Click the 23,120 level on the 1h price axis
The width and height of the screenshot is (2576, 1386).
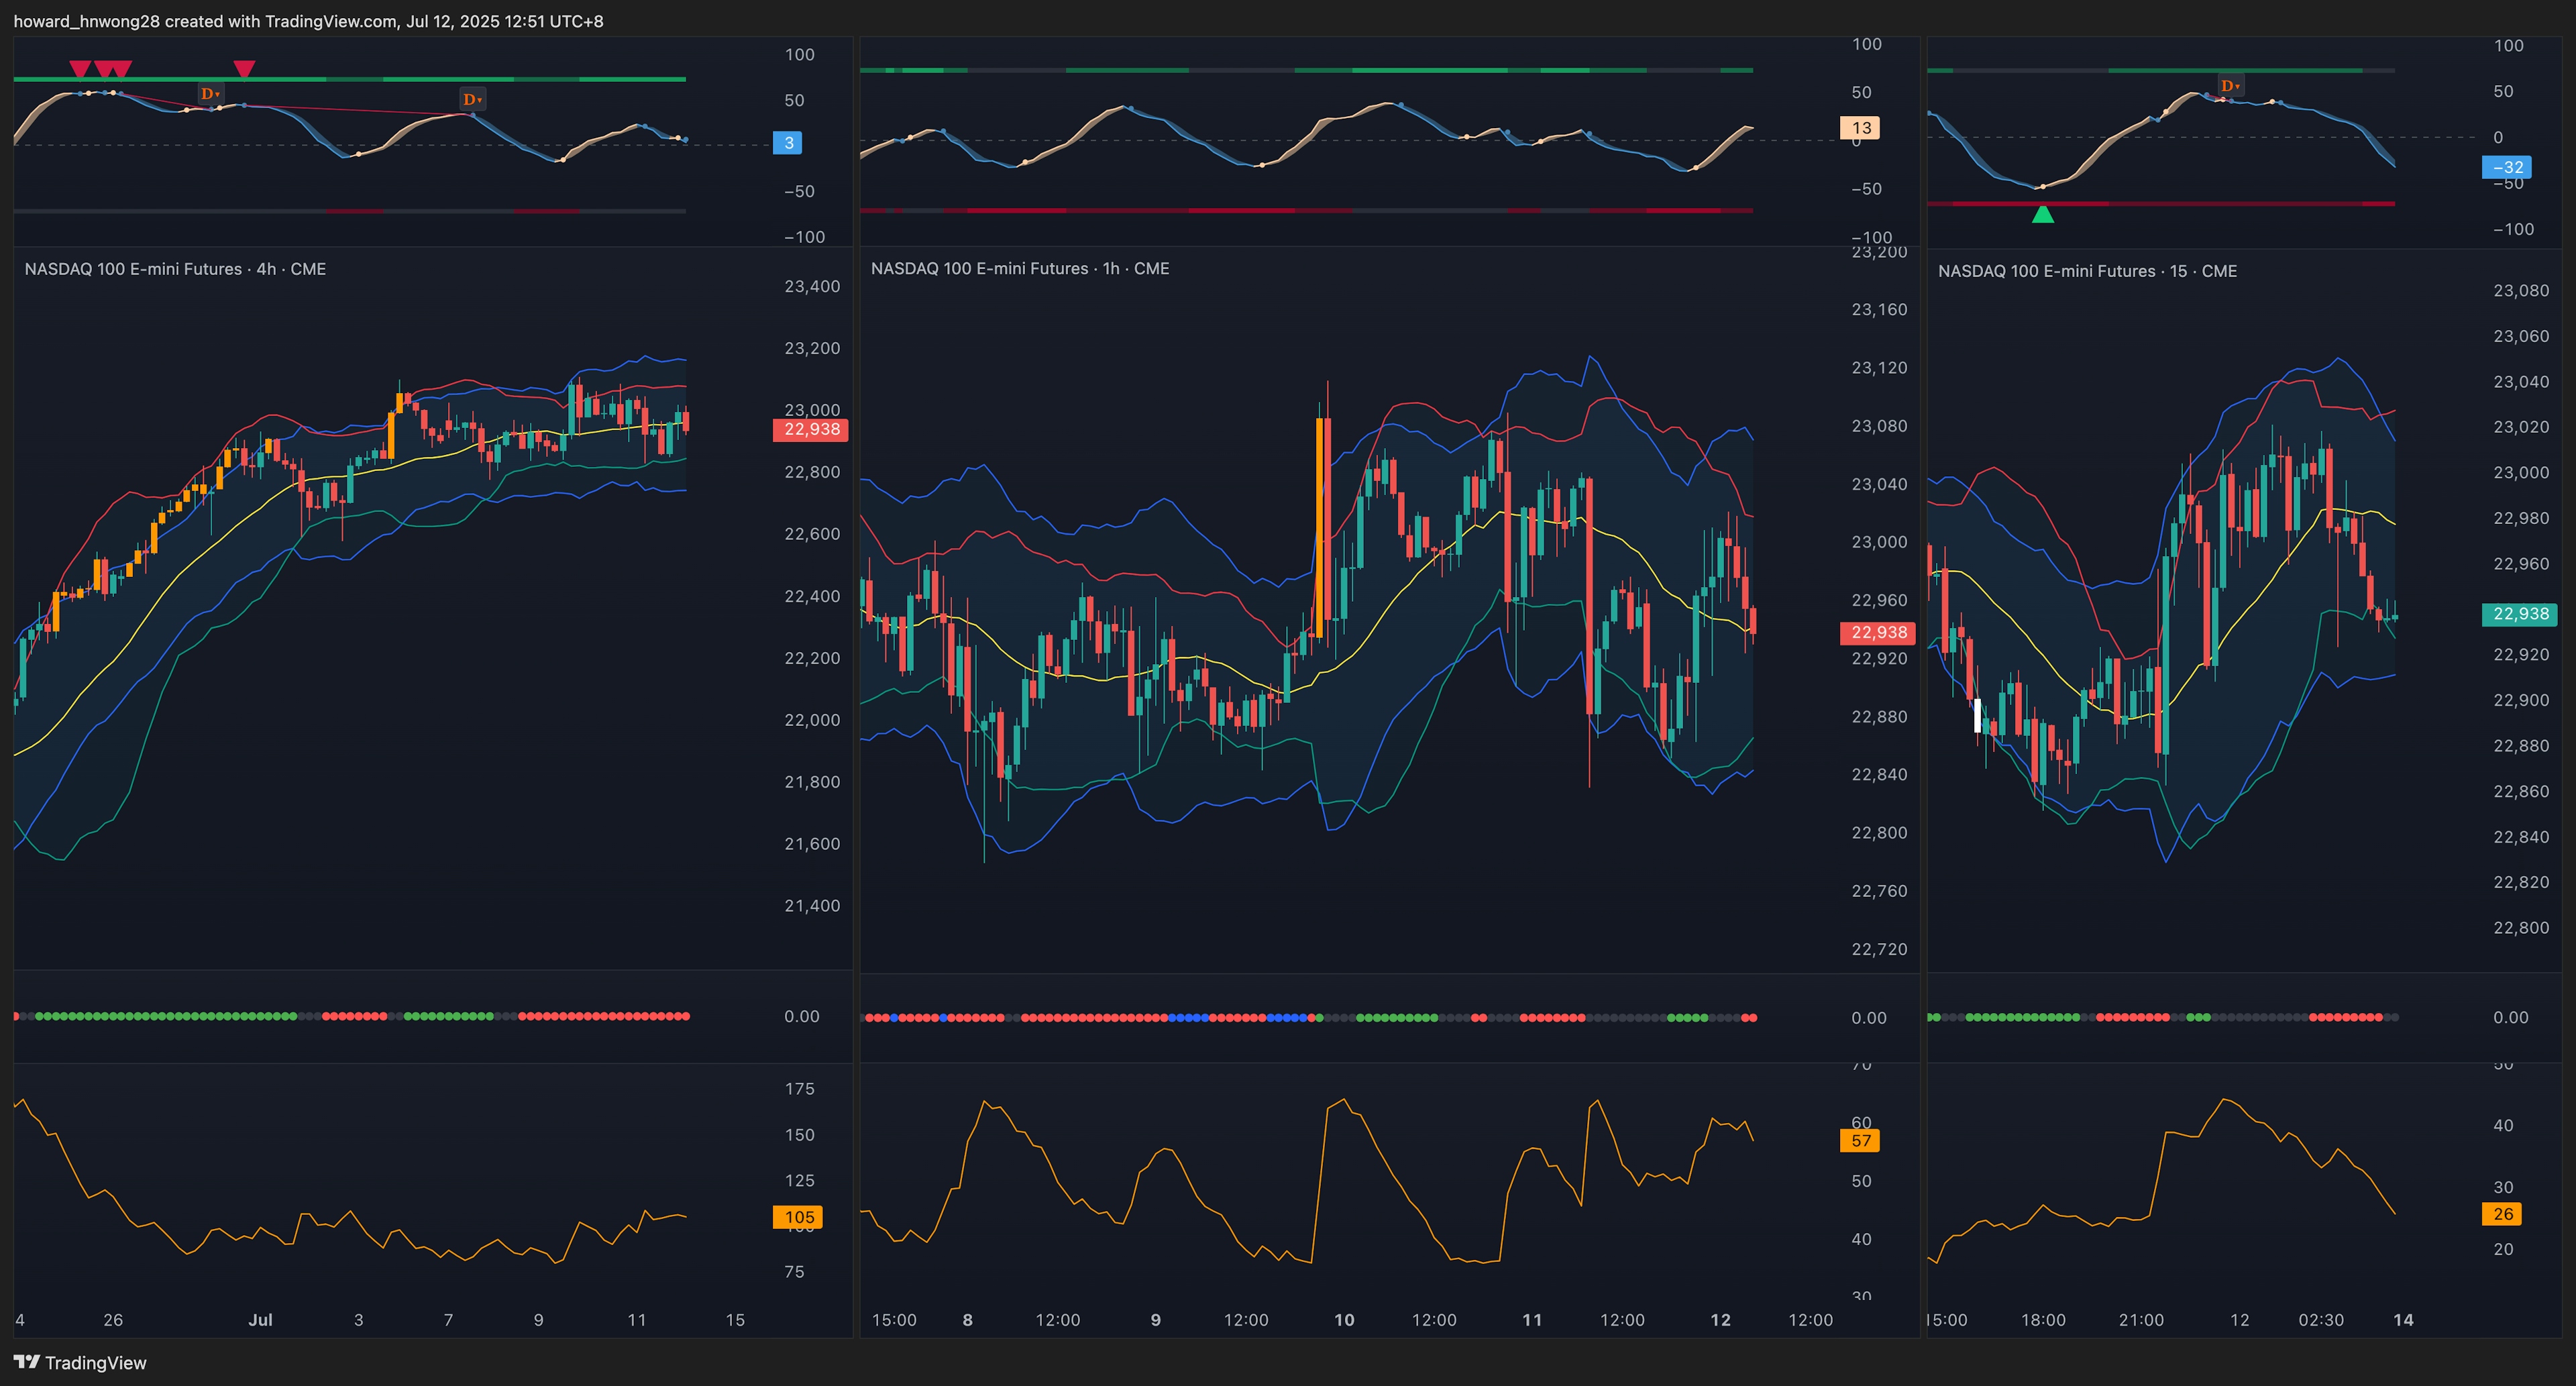[1879, 368]
